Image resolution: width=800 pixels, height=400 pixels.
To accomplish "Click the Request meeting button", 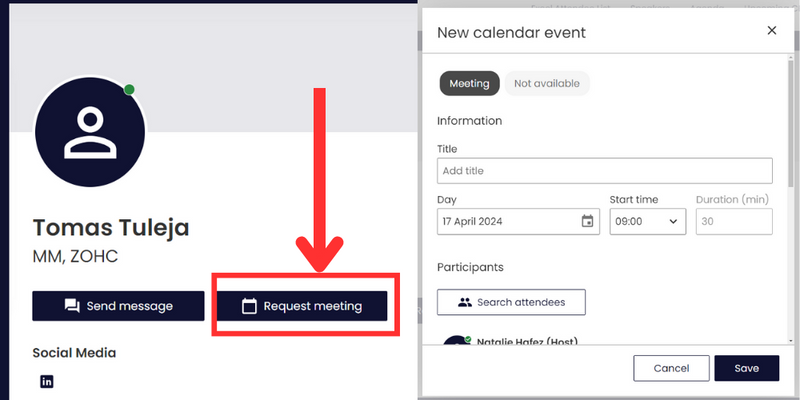I will [x=302, y=306].
